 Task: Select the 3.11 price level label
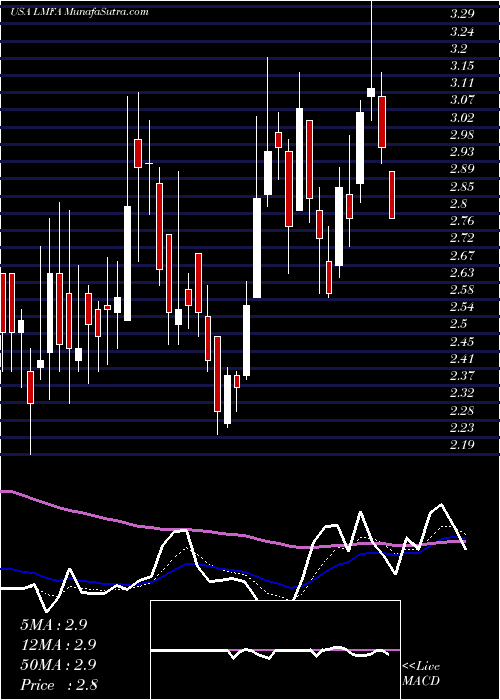(x=461, y=83)
